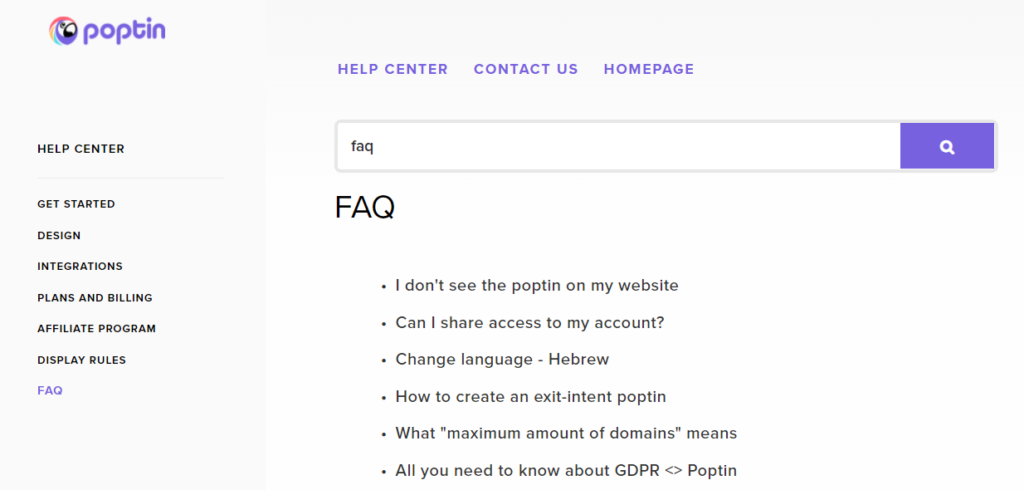This screenshot has height=490, width=1024.
Task: Open article I don't see the poptin
Action: (x=537, y=286)
